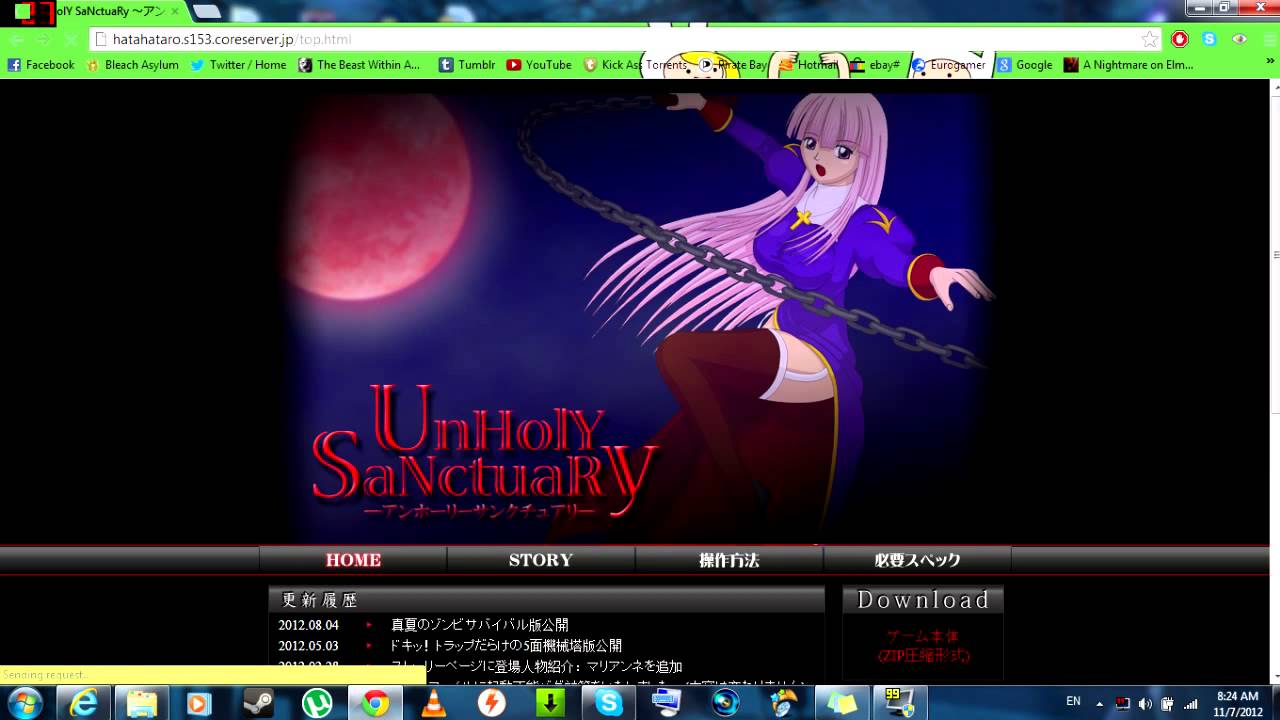Open A Nightmare on Elm bookmark

(1129, 65)
